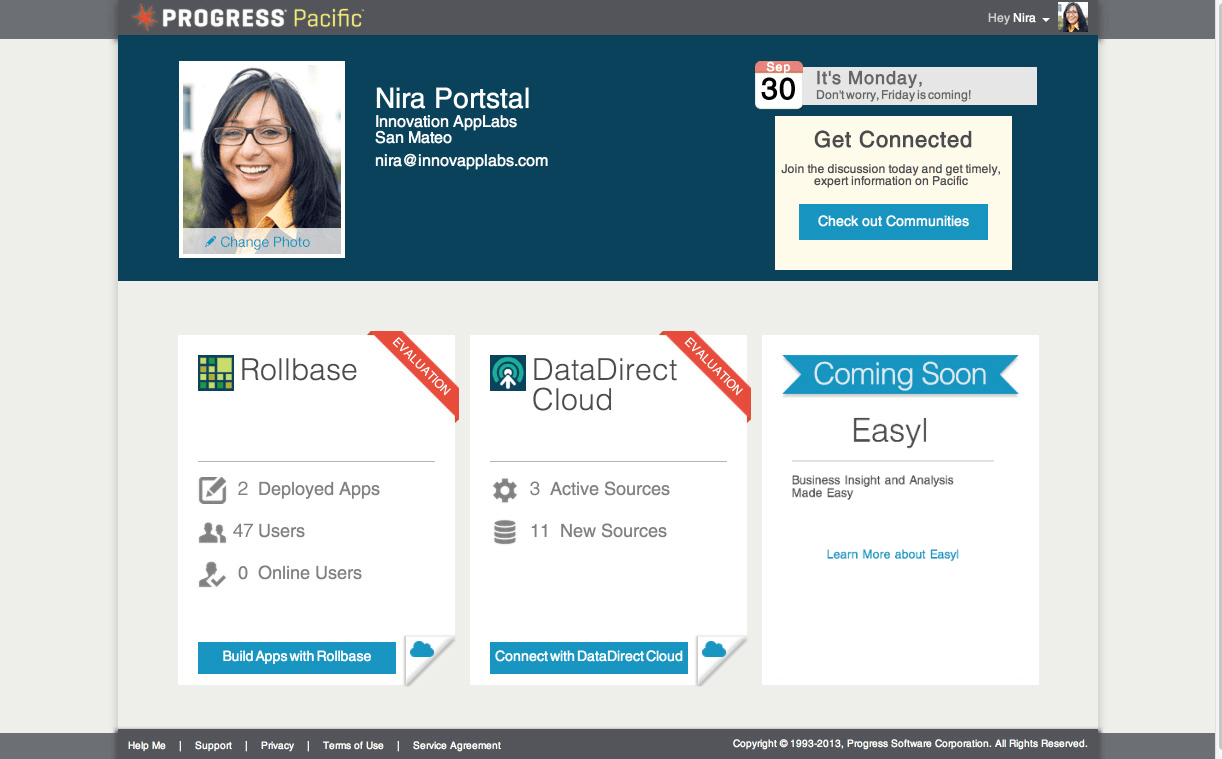Click the 3 Active Sources stat
Screen dimensions: 1222x759
point(600,489)
